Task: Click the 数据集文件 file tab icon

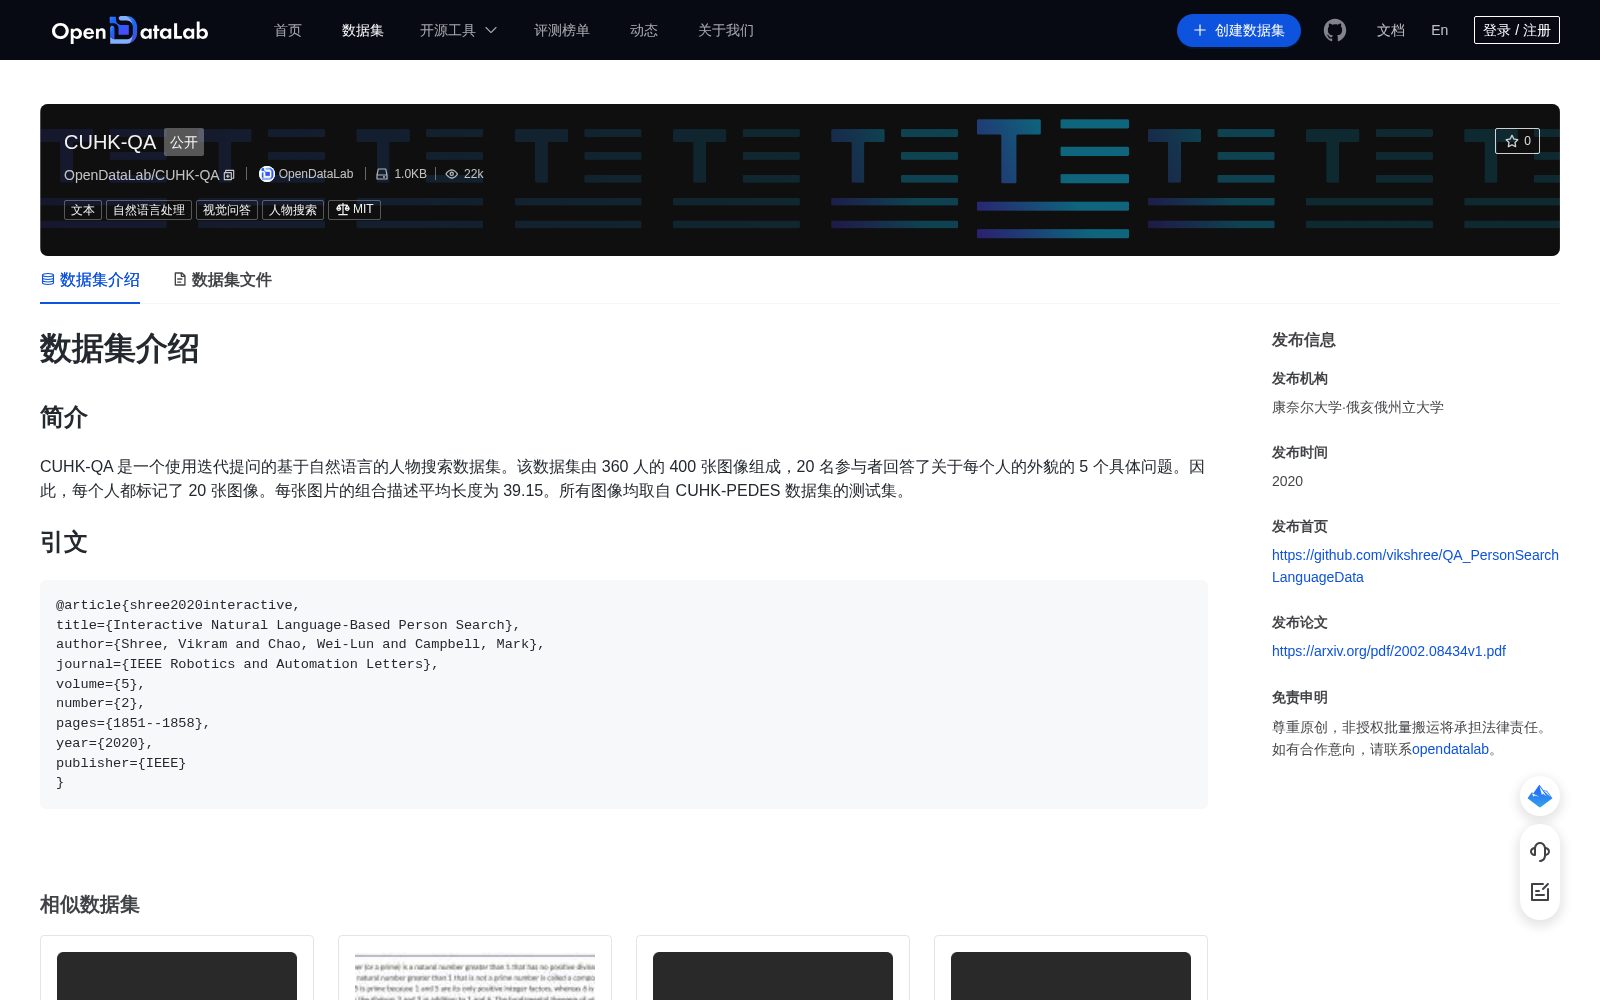Action: point(180,279)
